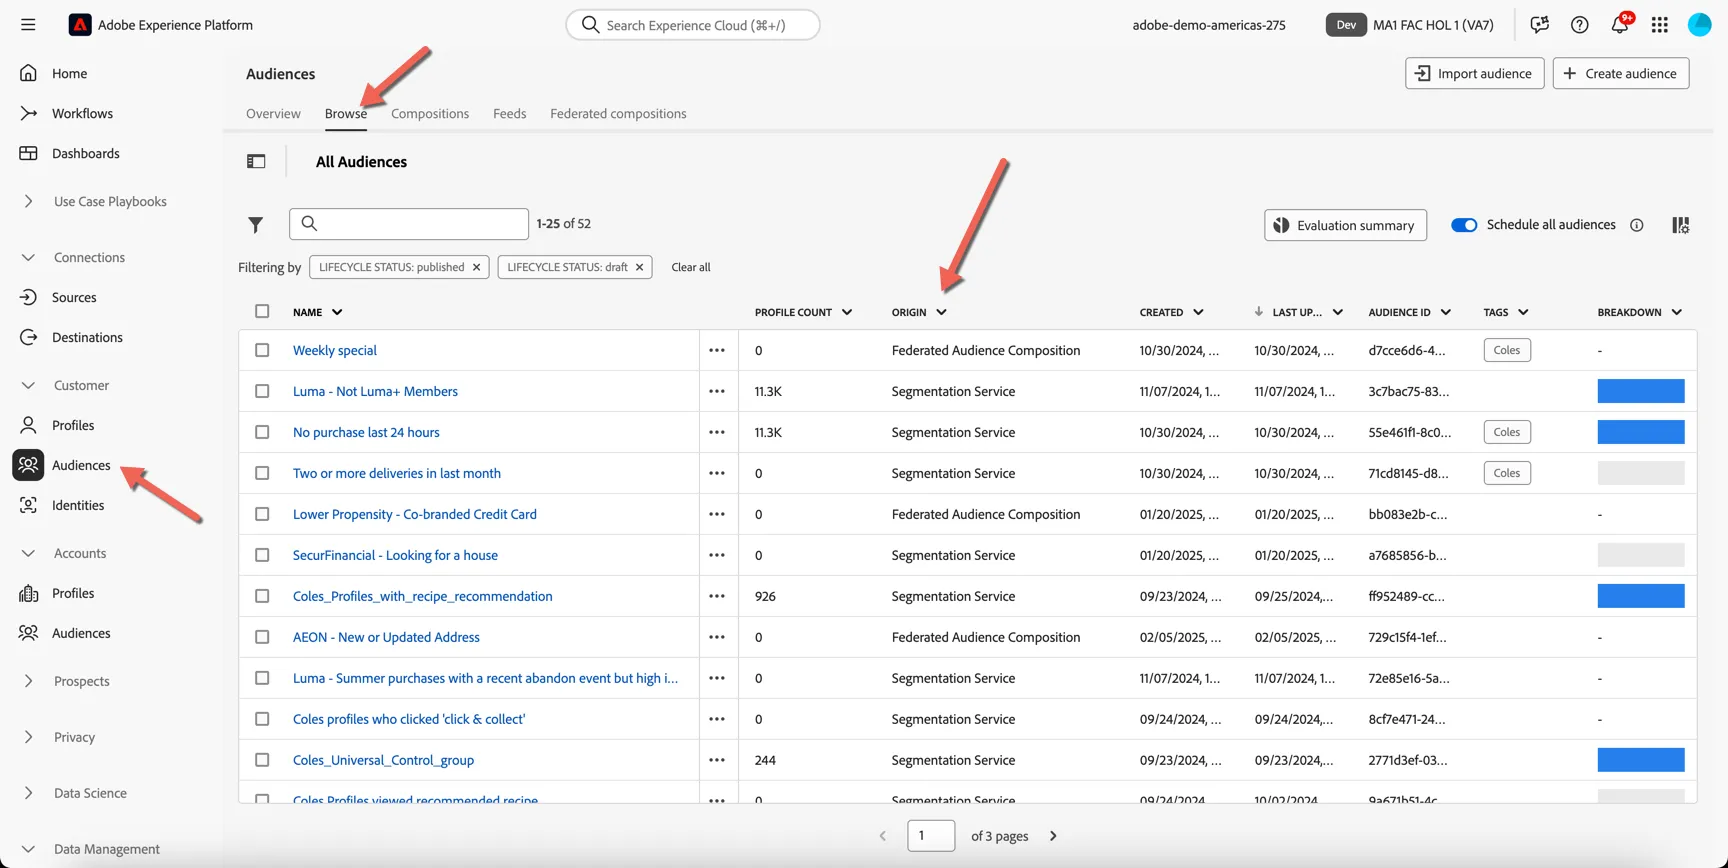Go to next page of audiences
The width and height of the screenshot is (1728, 868).
click(1053, 836)
